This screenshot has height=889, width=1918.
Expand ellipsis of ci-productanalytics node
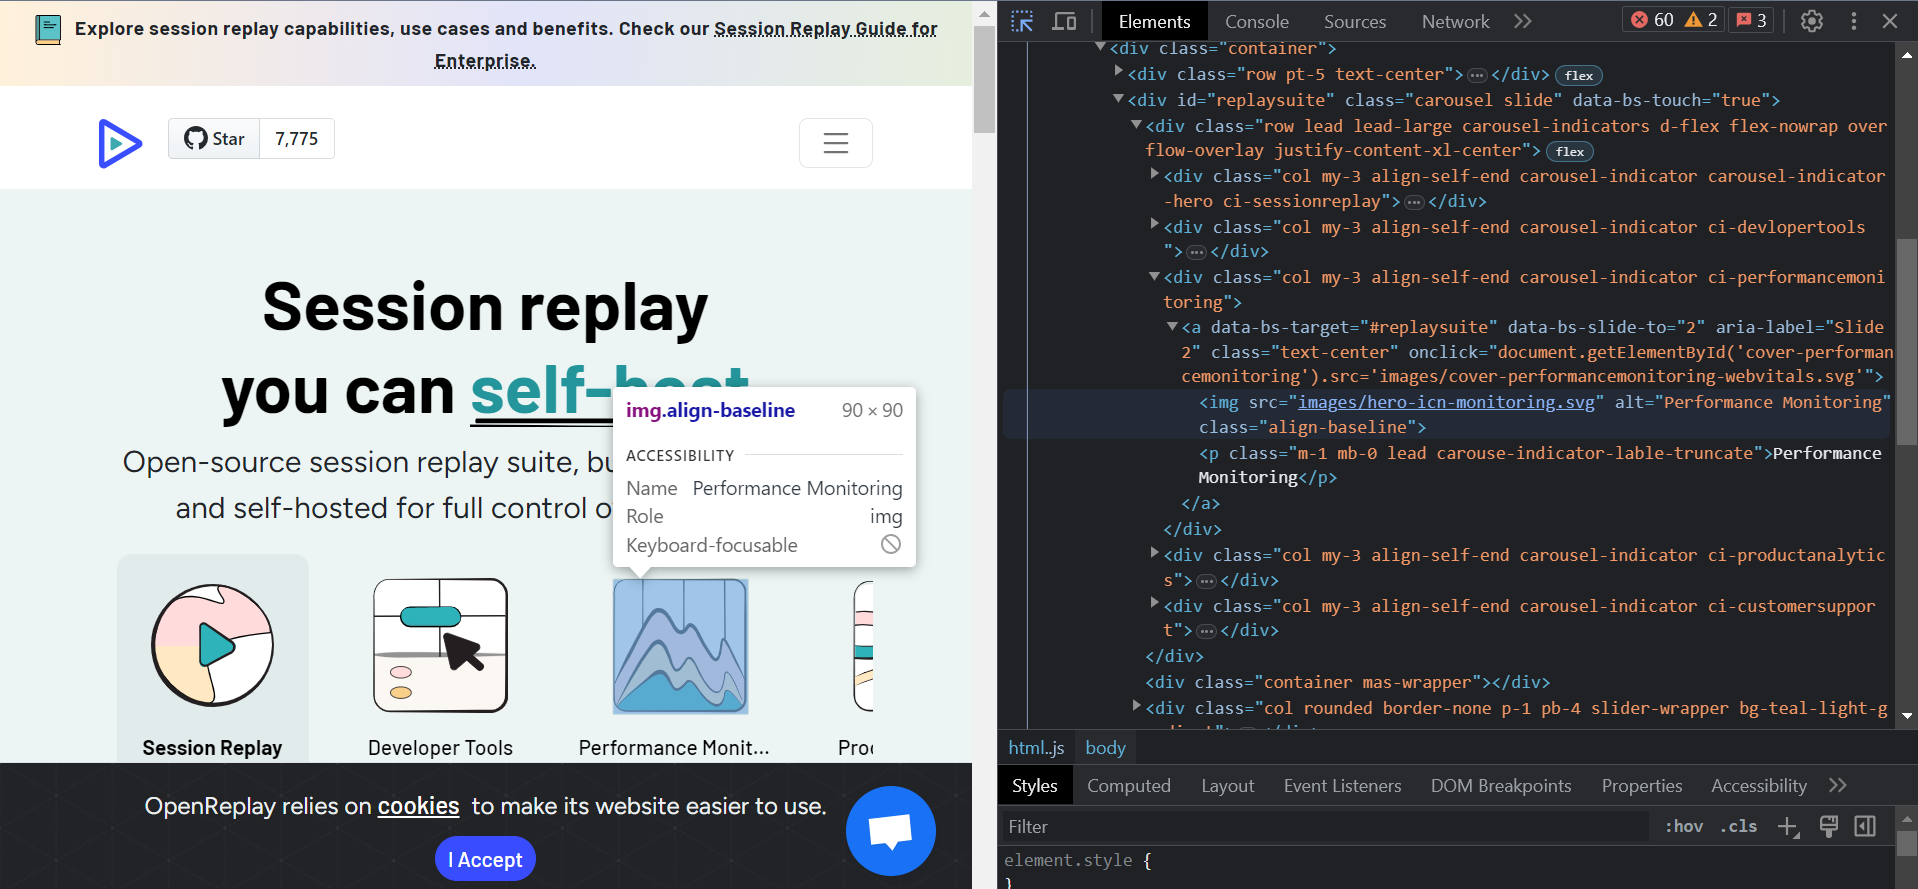coord(1207,581)
